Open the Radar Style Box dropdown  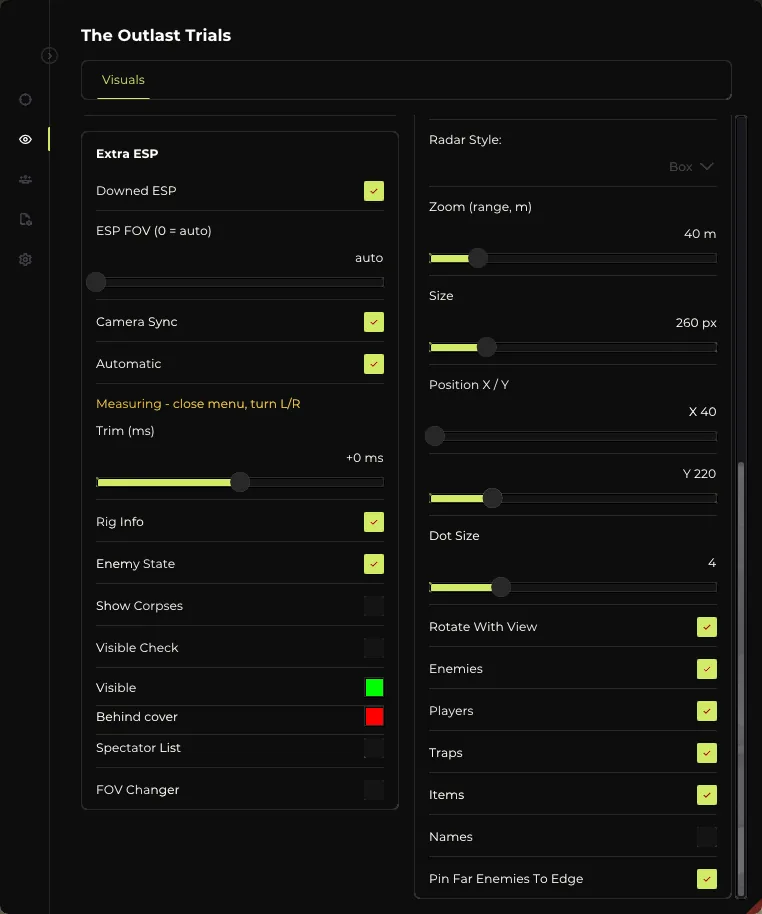pos(691,167)
